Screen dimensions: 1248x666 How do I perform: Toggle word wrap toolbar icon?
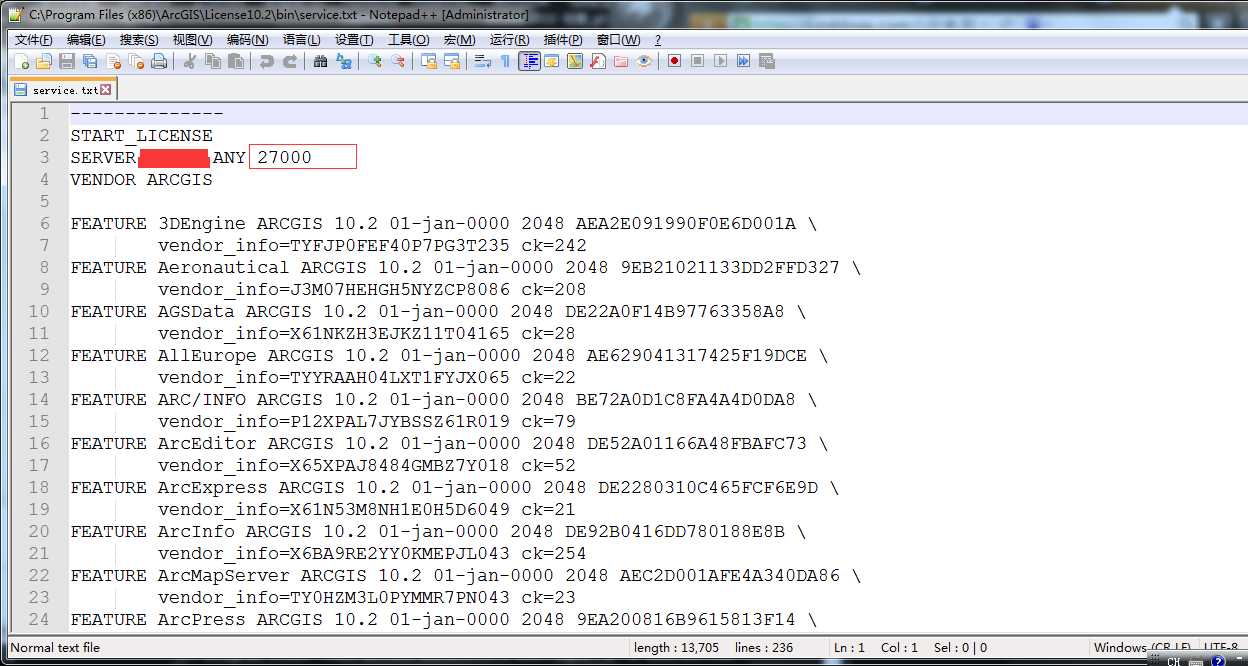482,61
